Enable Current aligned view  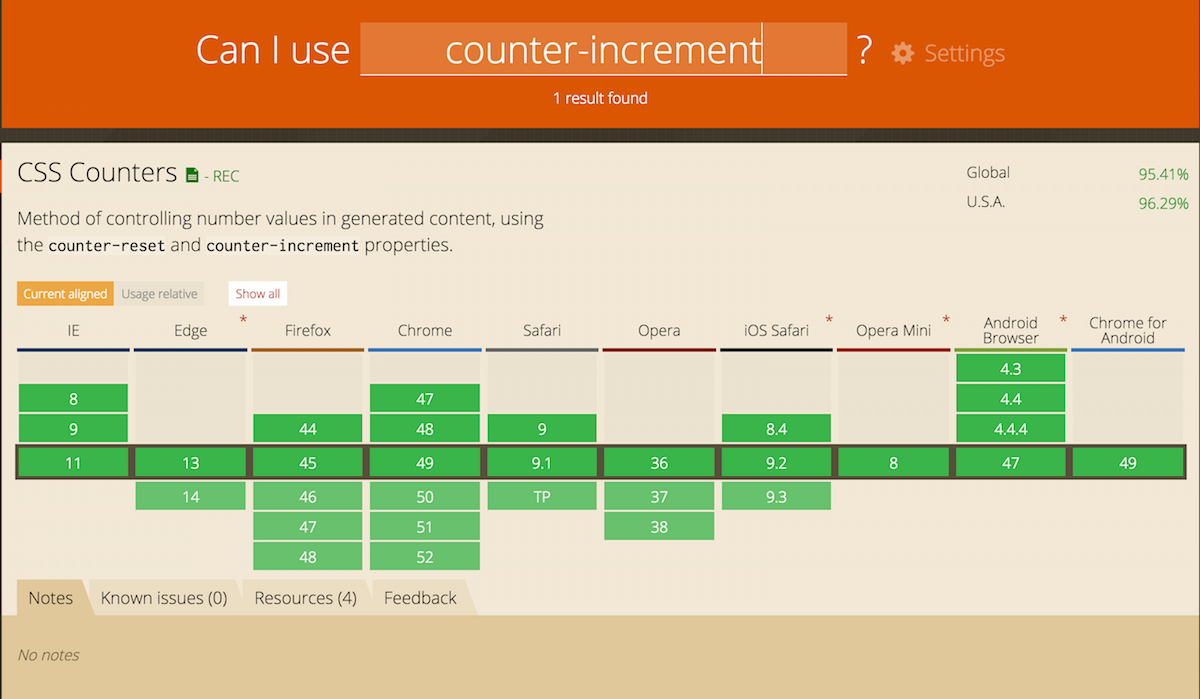tap(65, 294)
